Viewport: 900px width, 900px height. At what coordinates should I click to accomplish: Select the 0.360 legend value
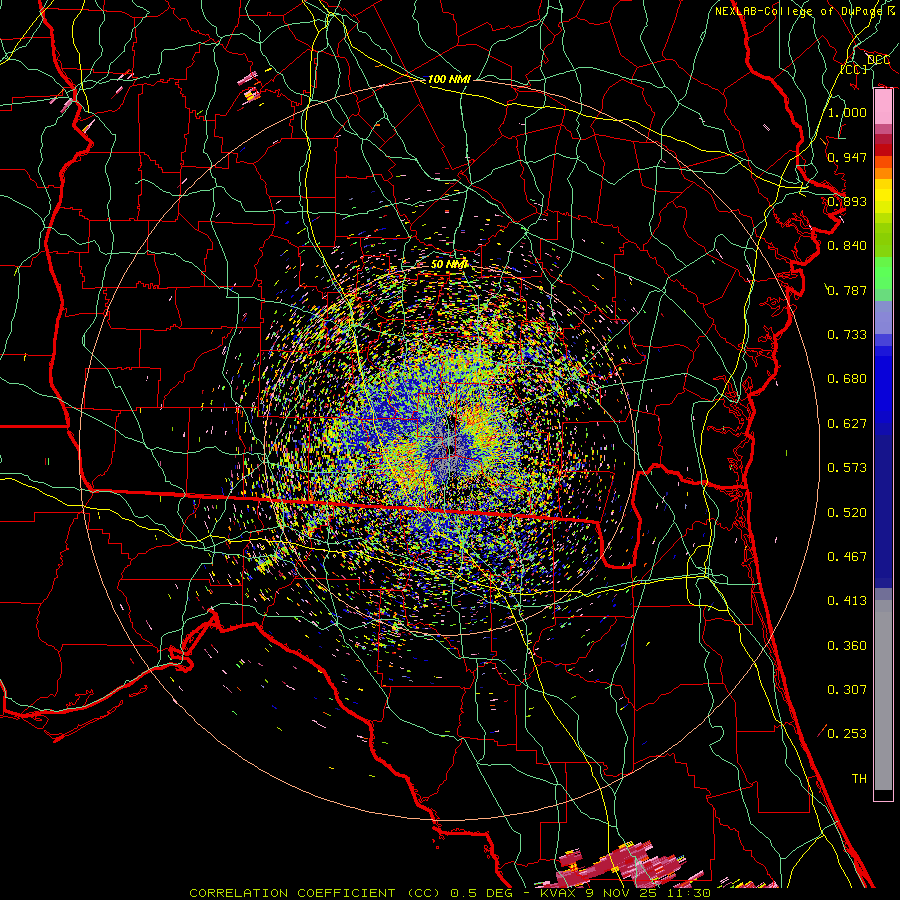[x=847, y=646]
